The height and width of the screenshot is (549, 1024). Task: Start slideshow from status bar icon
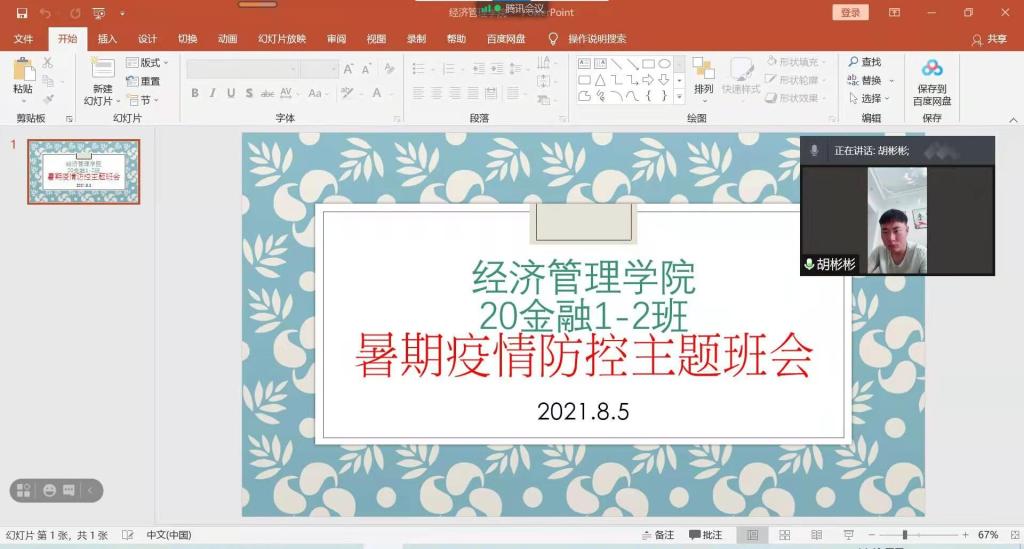(x=849, y=535)
